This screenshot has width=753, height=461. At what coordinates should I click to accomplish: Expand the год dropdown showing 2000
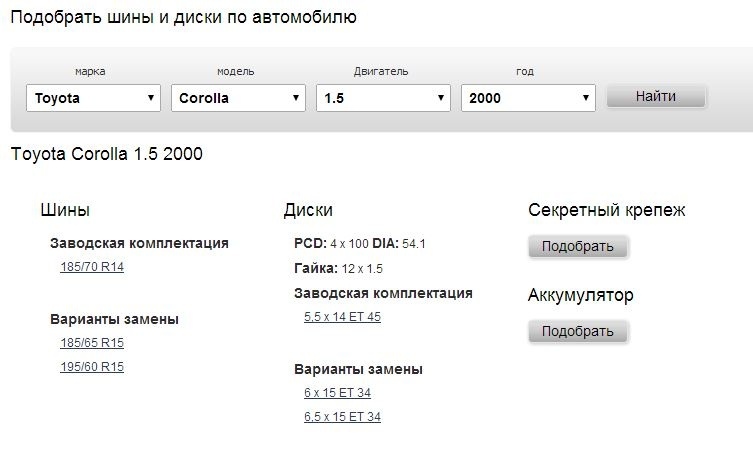[x=527, y=98]
